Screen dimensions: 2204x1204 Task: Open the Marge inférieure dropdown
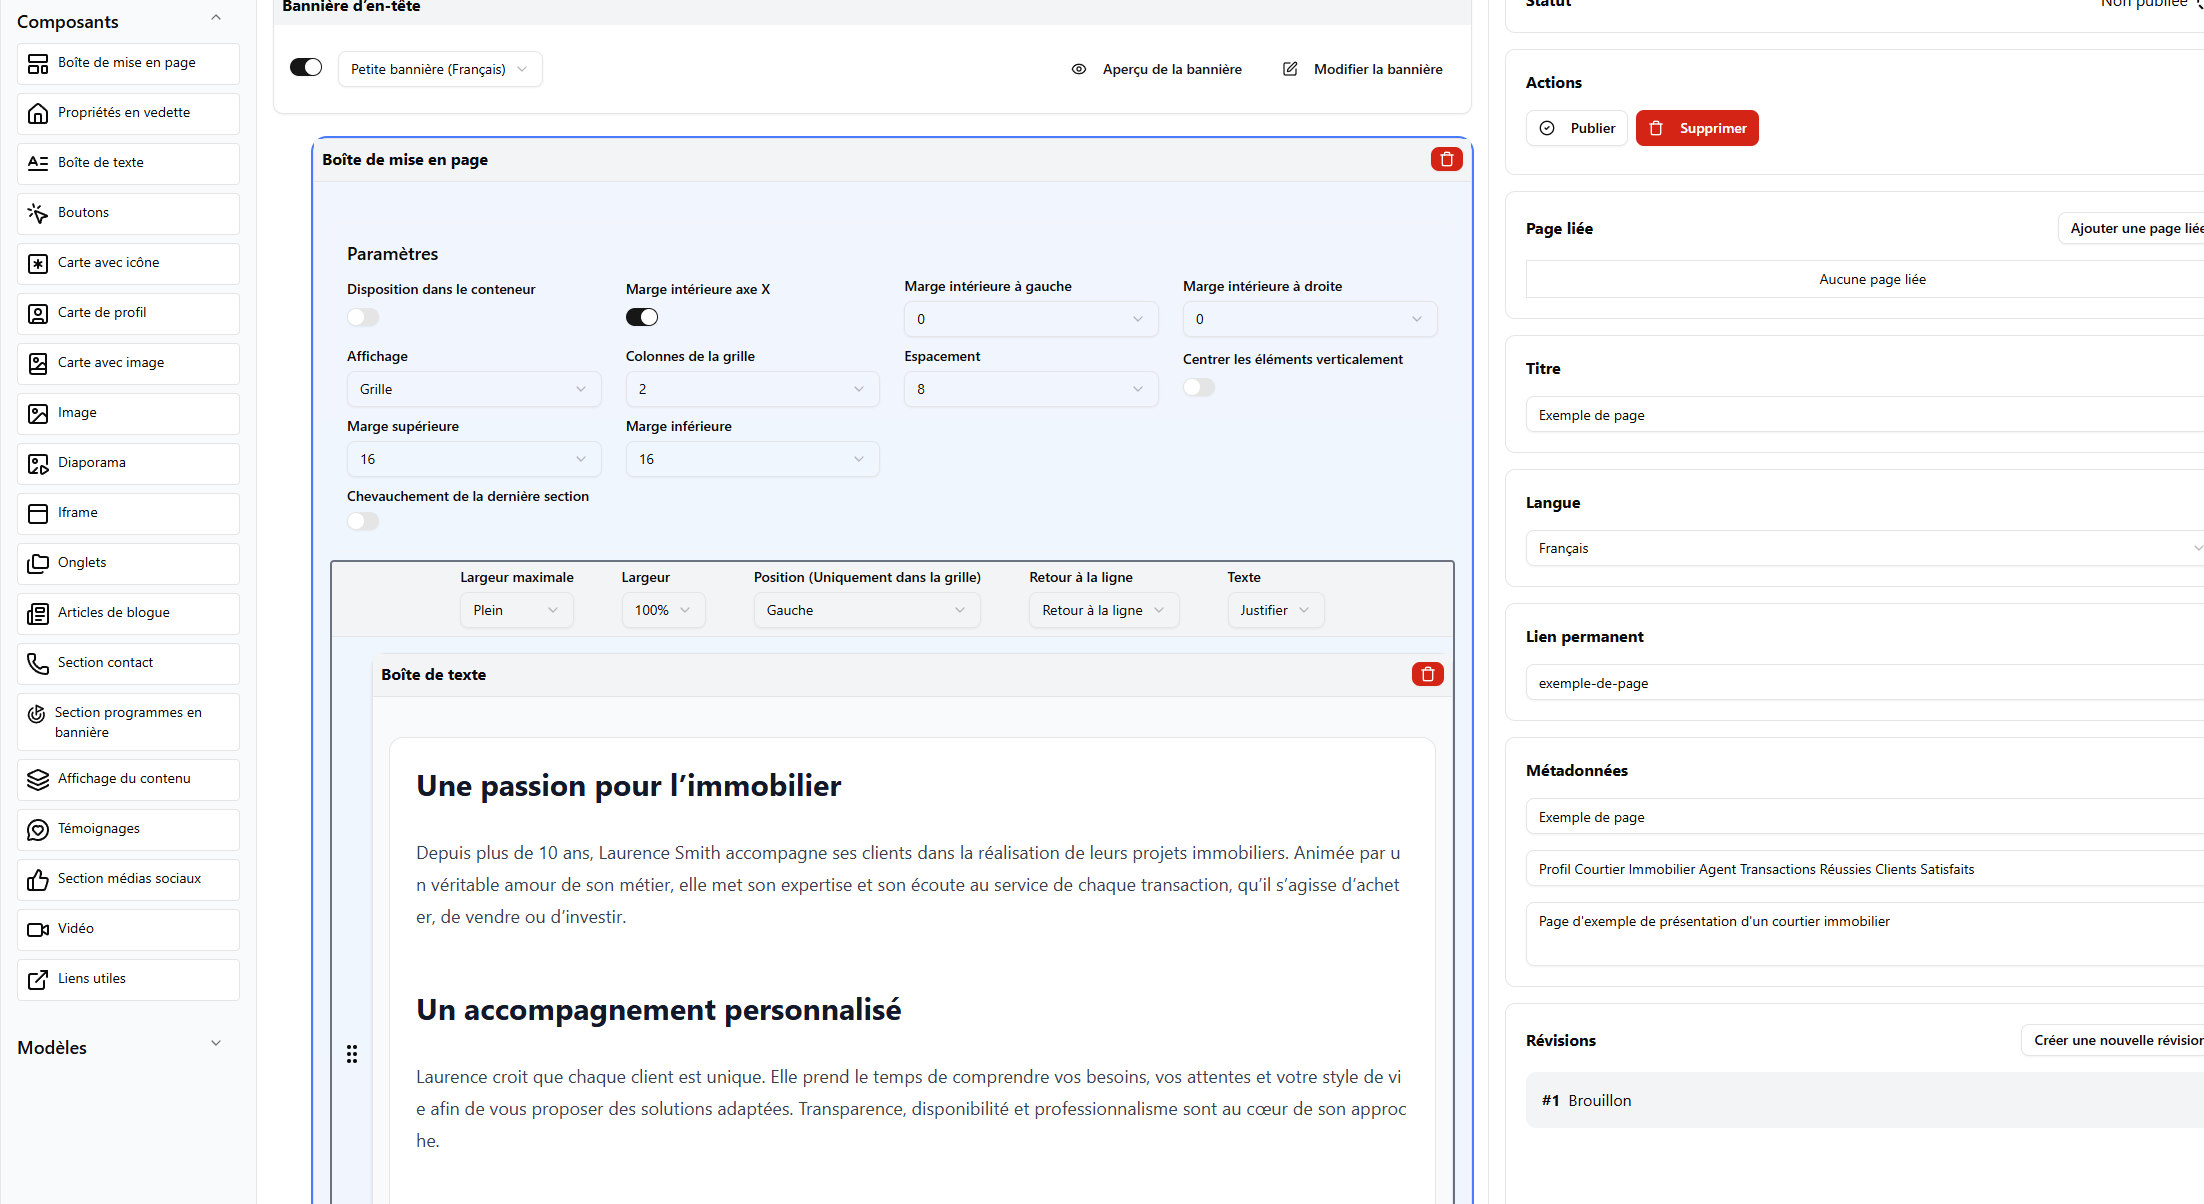click(x=753, y=459)
